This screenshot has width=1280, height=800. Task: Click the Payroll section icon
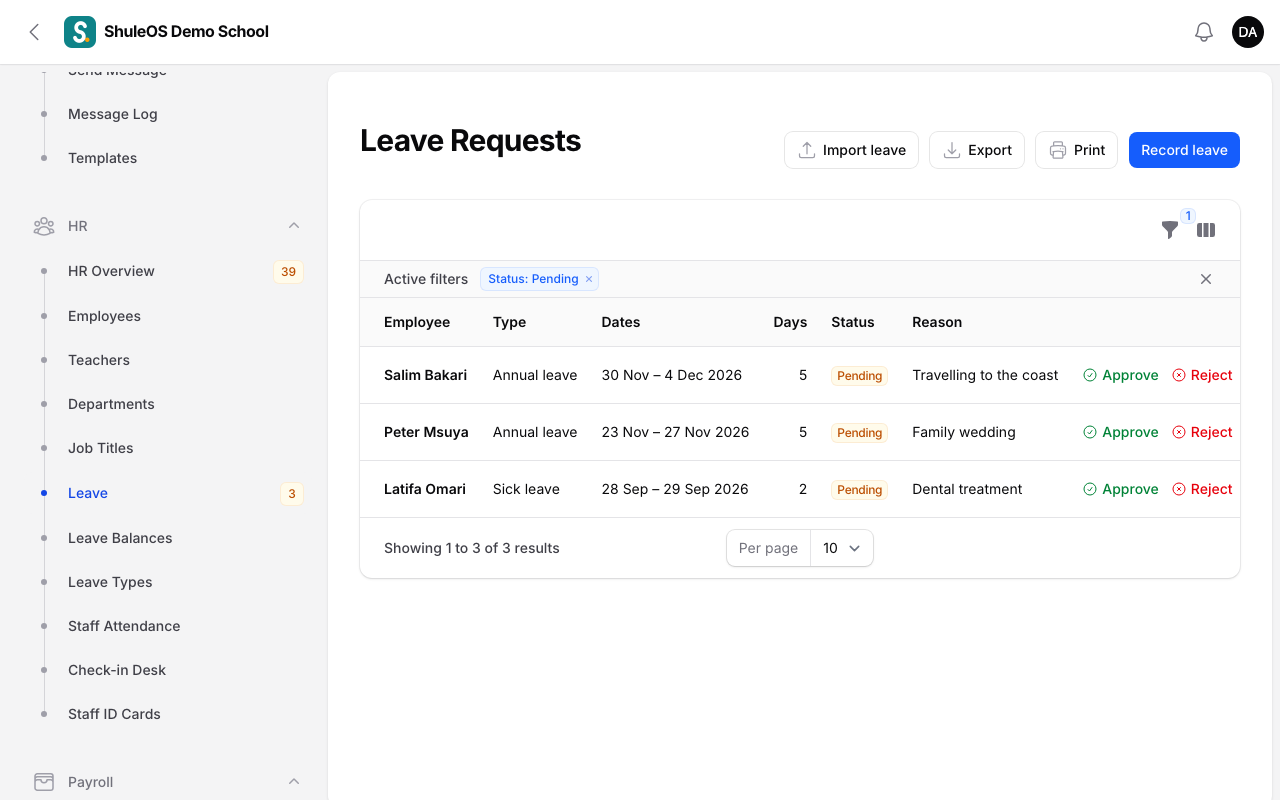coord(44,782)
